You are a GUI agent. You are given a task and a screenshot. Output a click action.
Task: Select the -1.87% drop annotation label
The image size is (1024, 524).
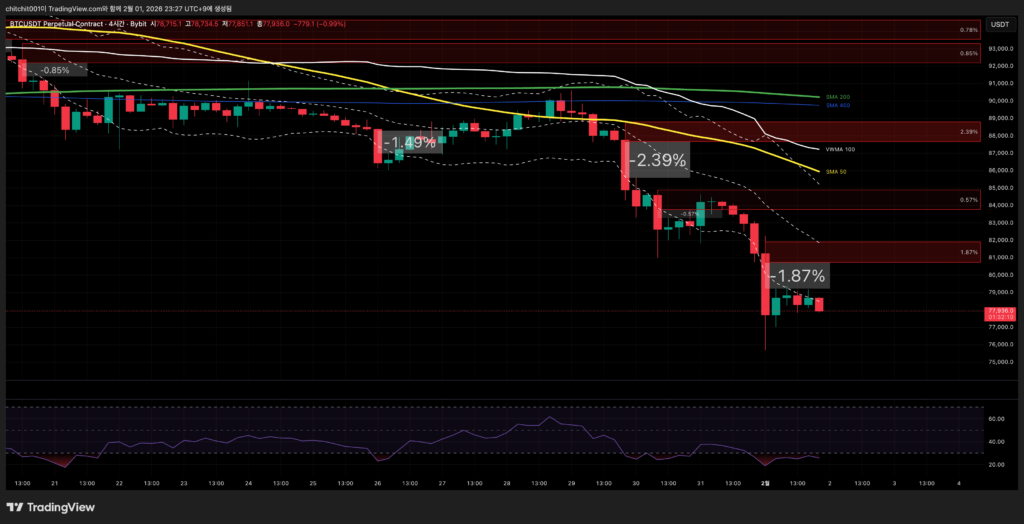pyautogui.click(x=797, y=276)
